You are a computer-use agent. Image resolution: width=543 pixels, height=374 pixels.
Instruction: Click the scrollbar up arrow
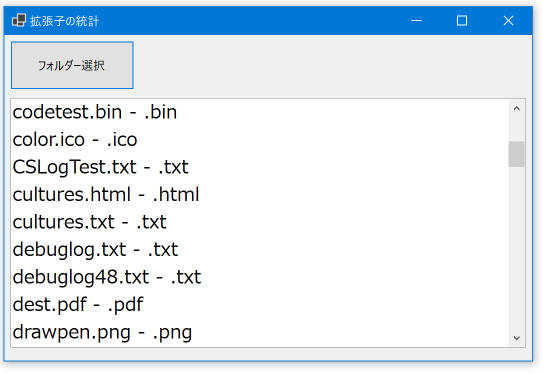coord(517,109)
